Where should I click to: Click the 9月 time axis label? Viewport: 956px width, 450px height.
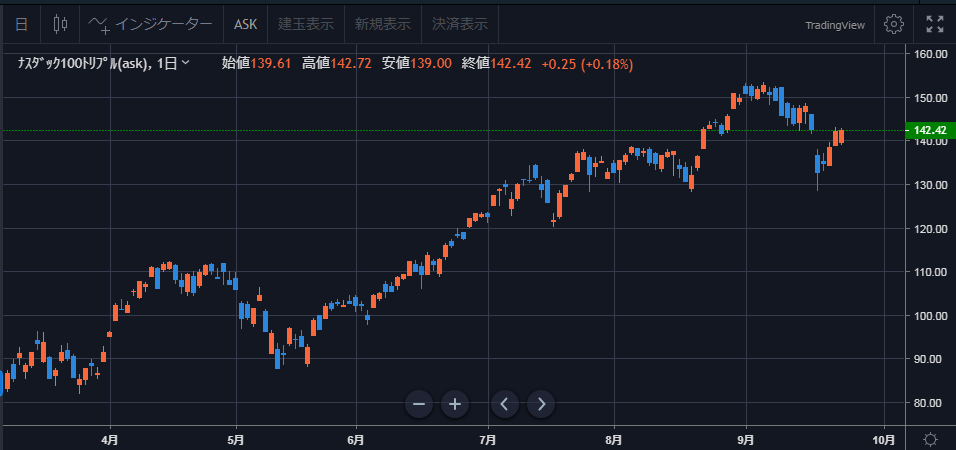point(746,440)
